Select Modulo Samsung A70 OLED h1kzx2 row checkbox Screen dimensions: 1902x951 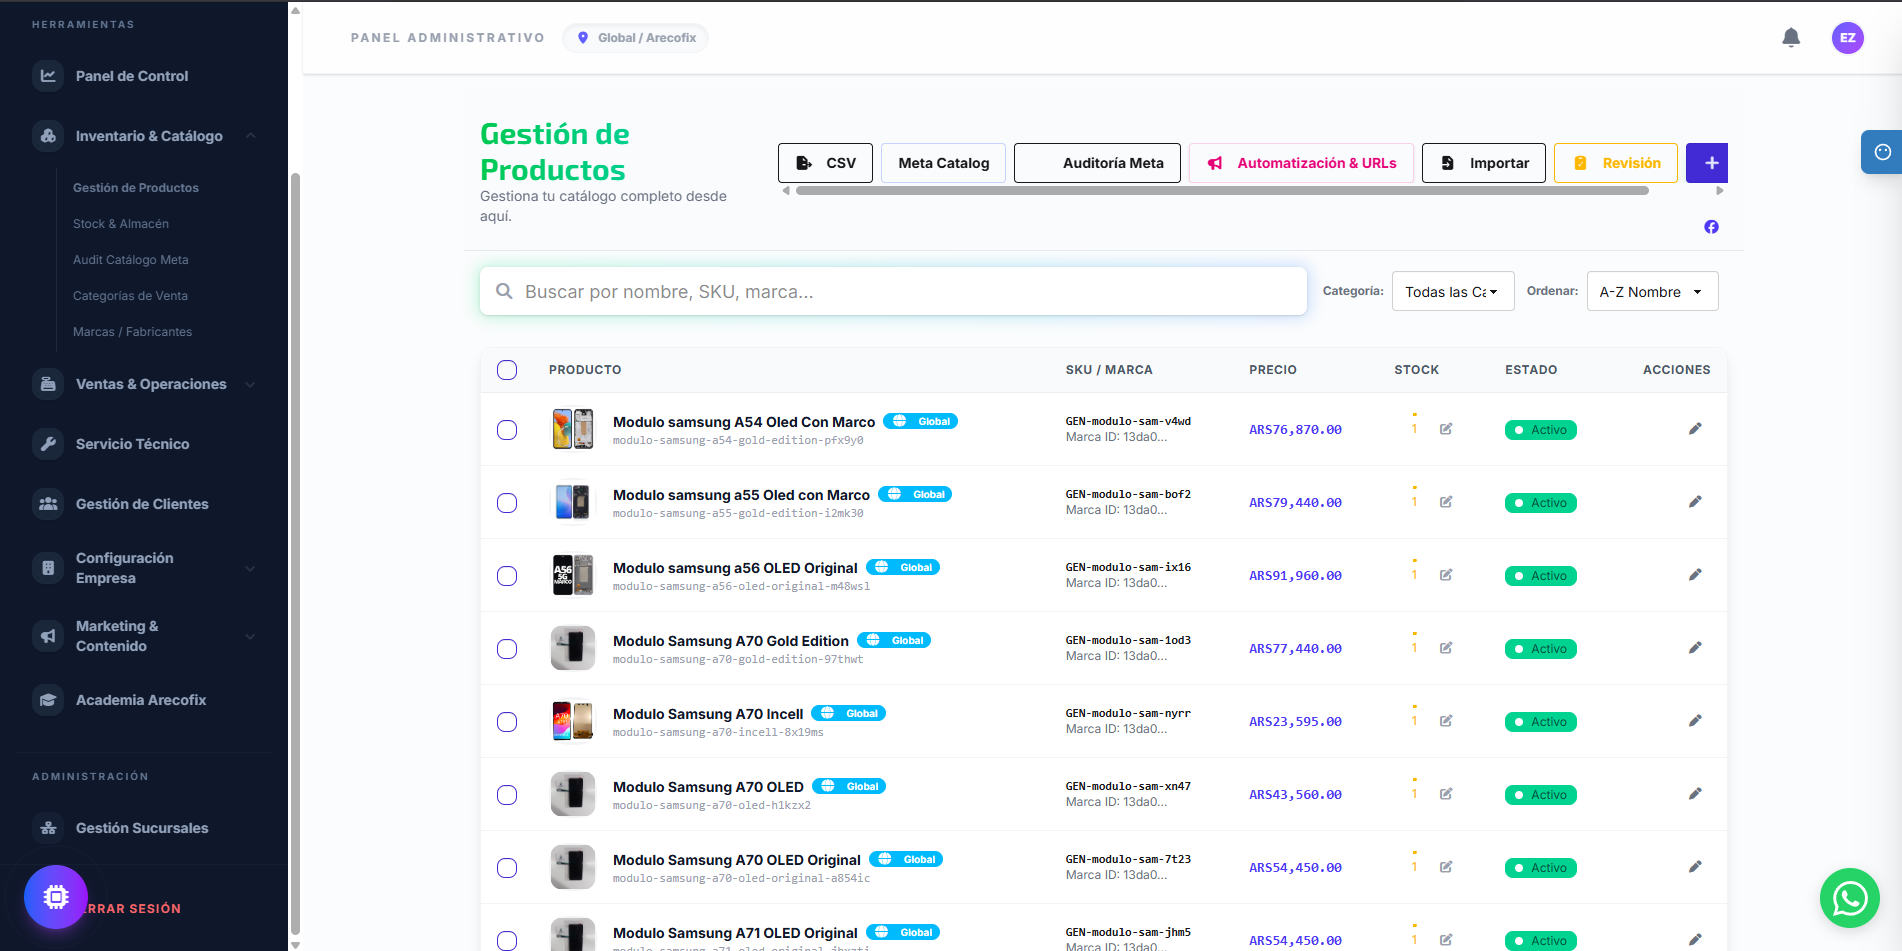507,795
